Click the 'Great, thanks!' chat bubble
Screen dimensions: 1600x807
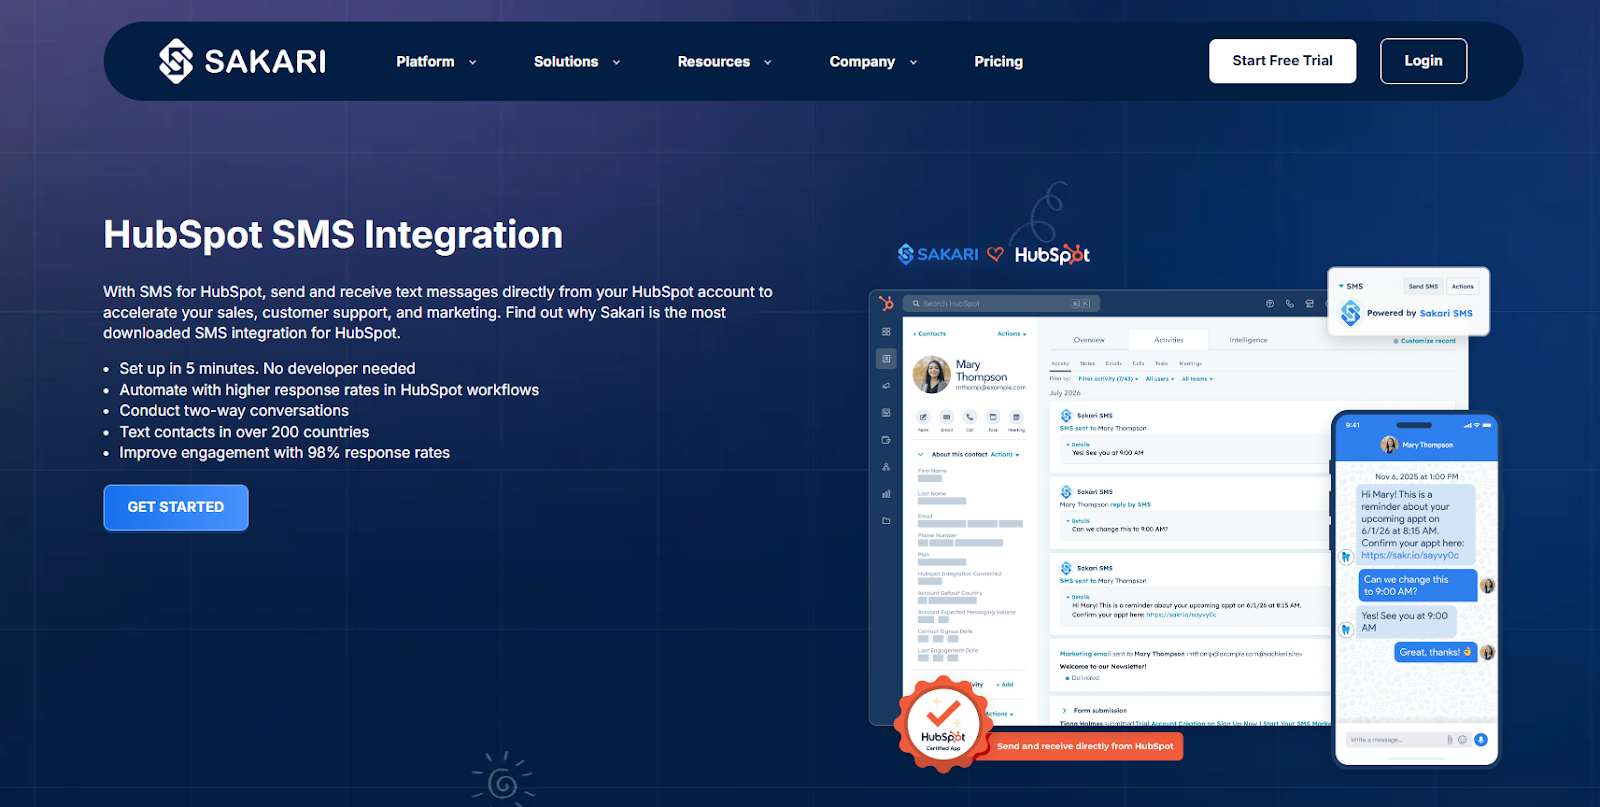click(x=1435, y=652)
